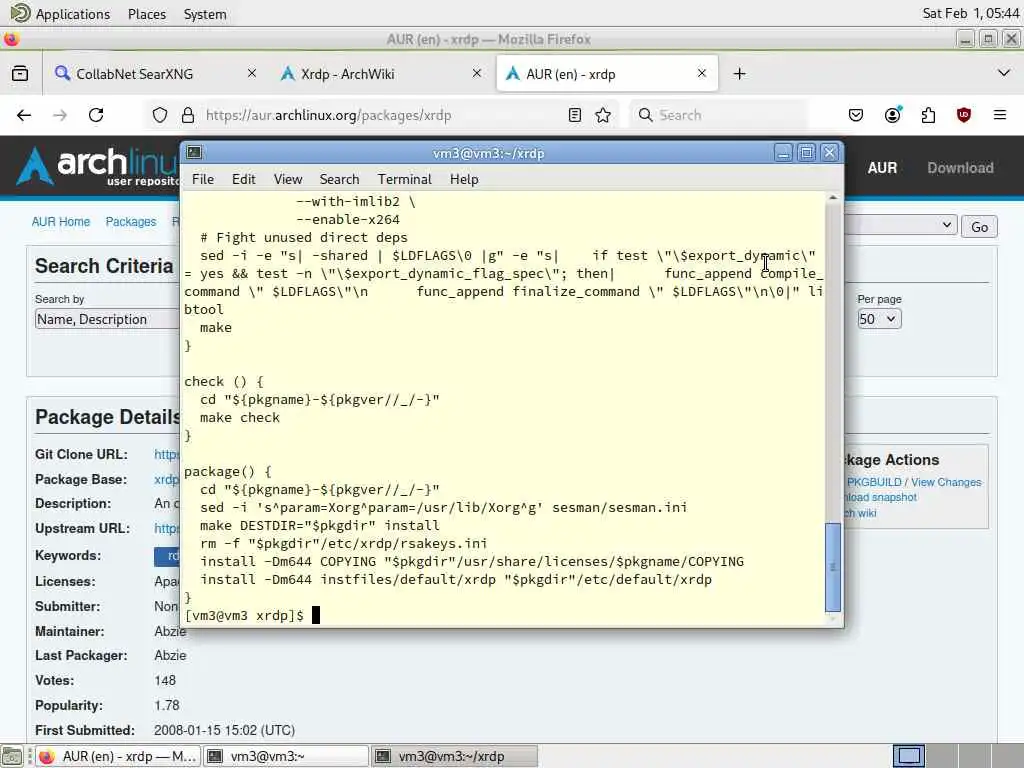Image resolution: width=1024 pixels, height=768 pixels.
Task: Click the terminal scrollbar up arrow
Action: (x=833, y=197)
